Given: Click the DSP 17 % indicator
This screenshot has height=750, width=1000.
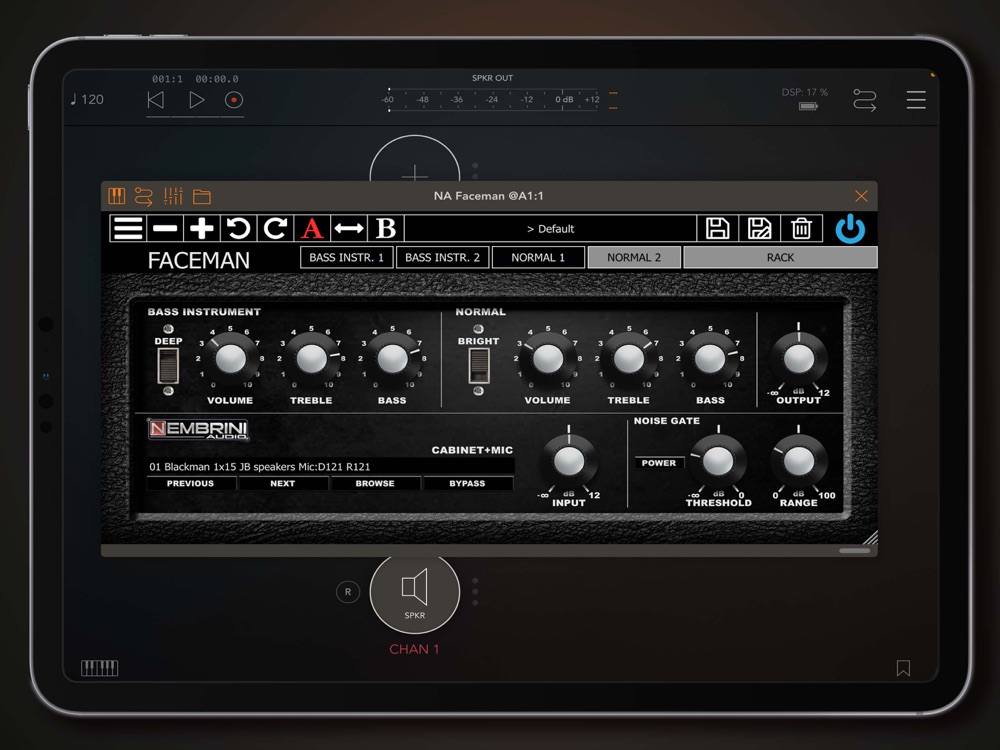Looking at the screenshot, I should click(x=805, y=92).
